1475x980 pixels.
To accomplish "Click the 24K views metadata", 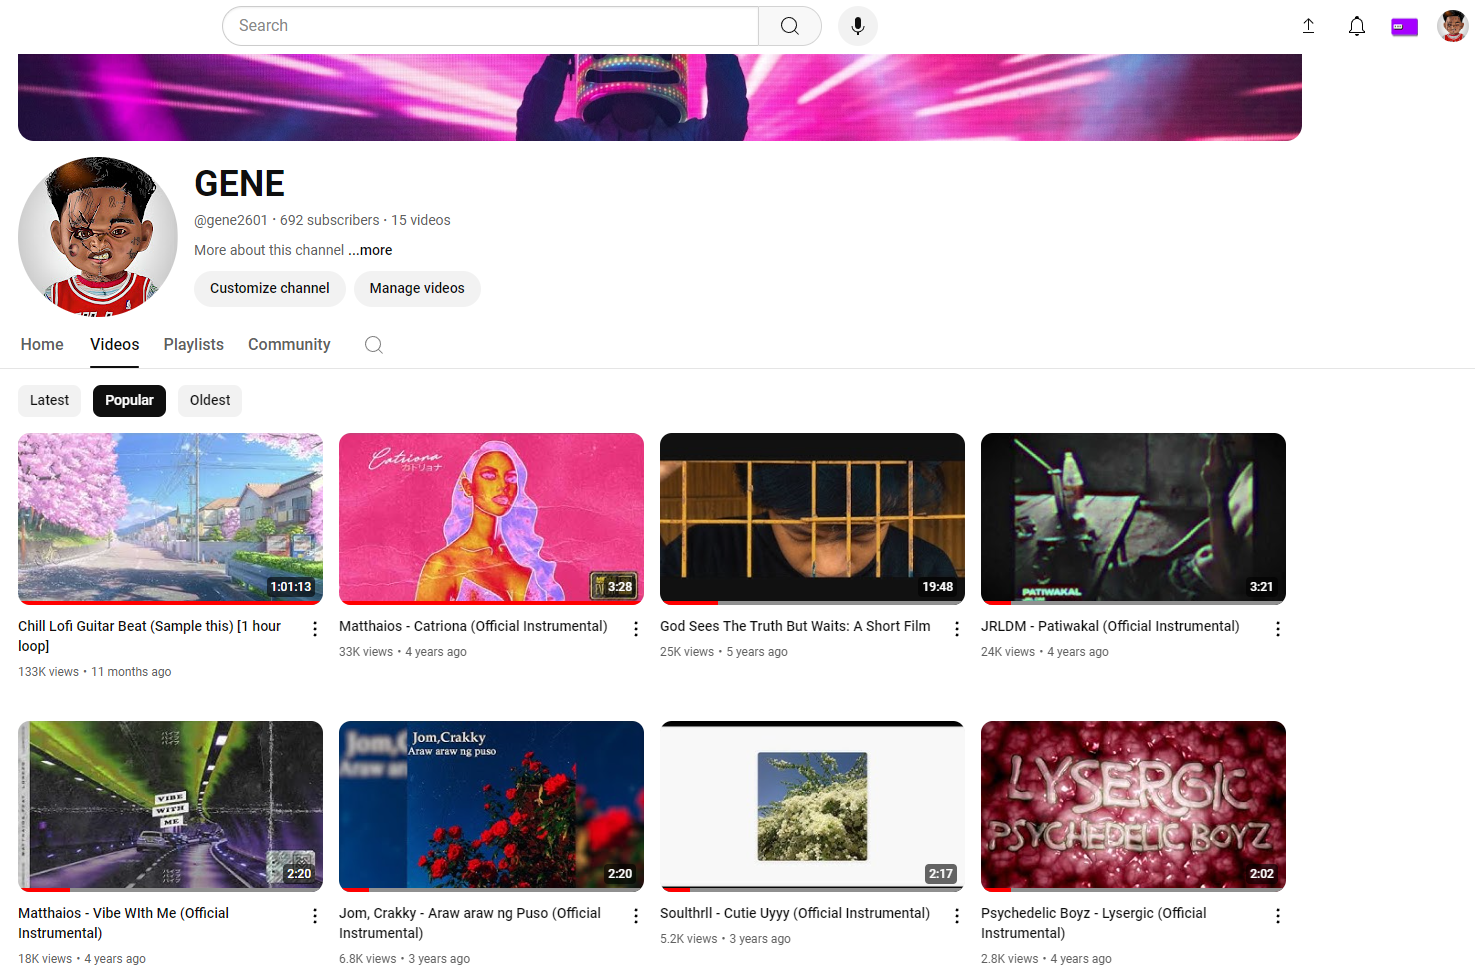I will tap(1008, 653).
